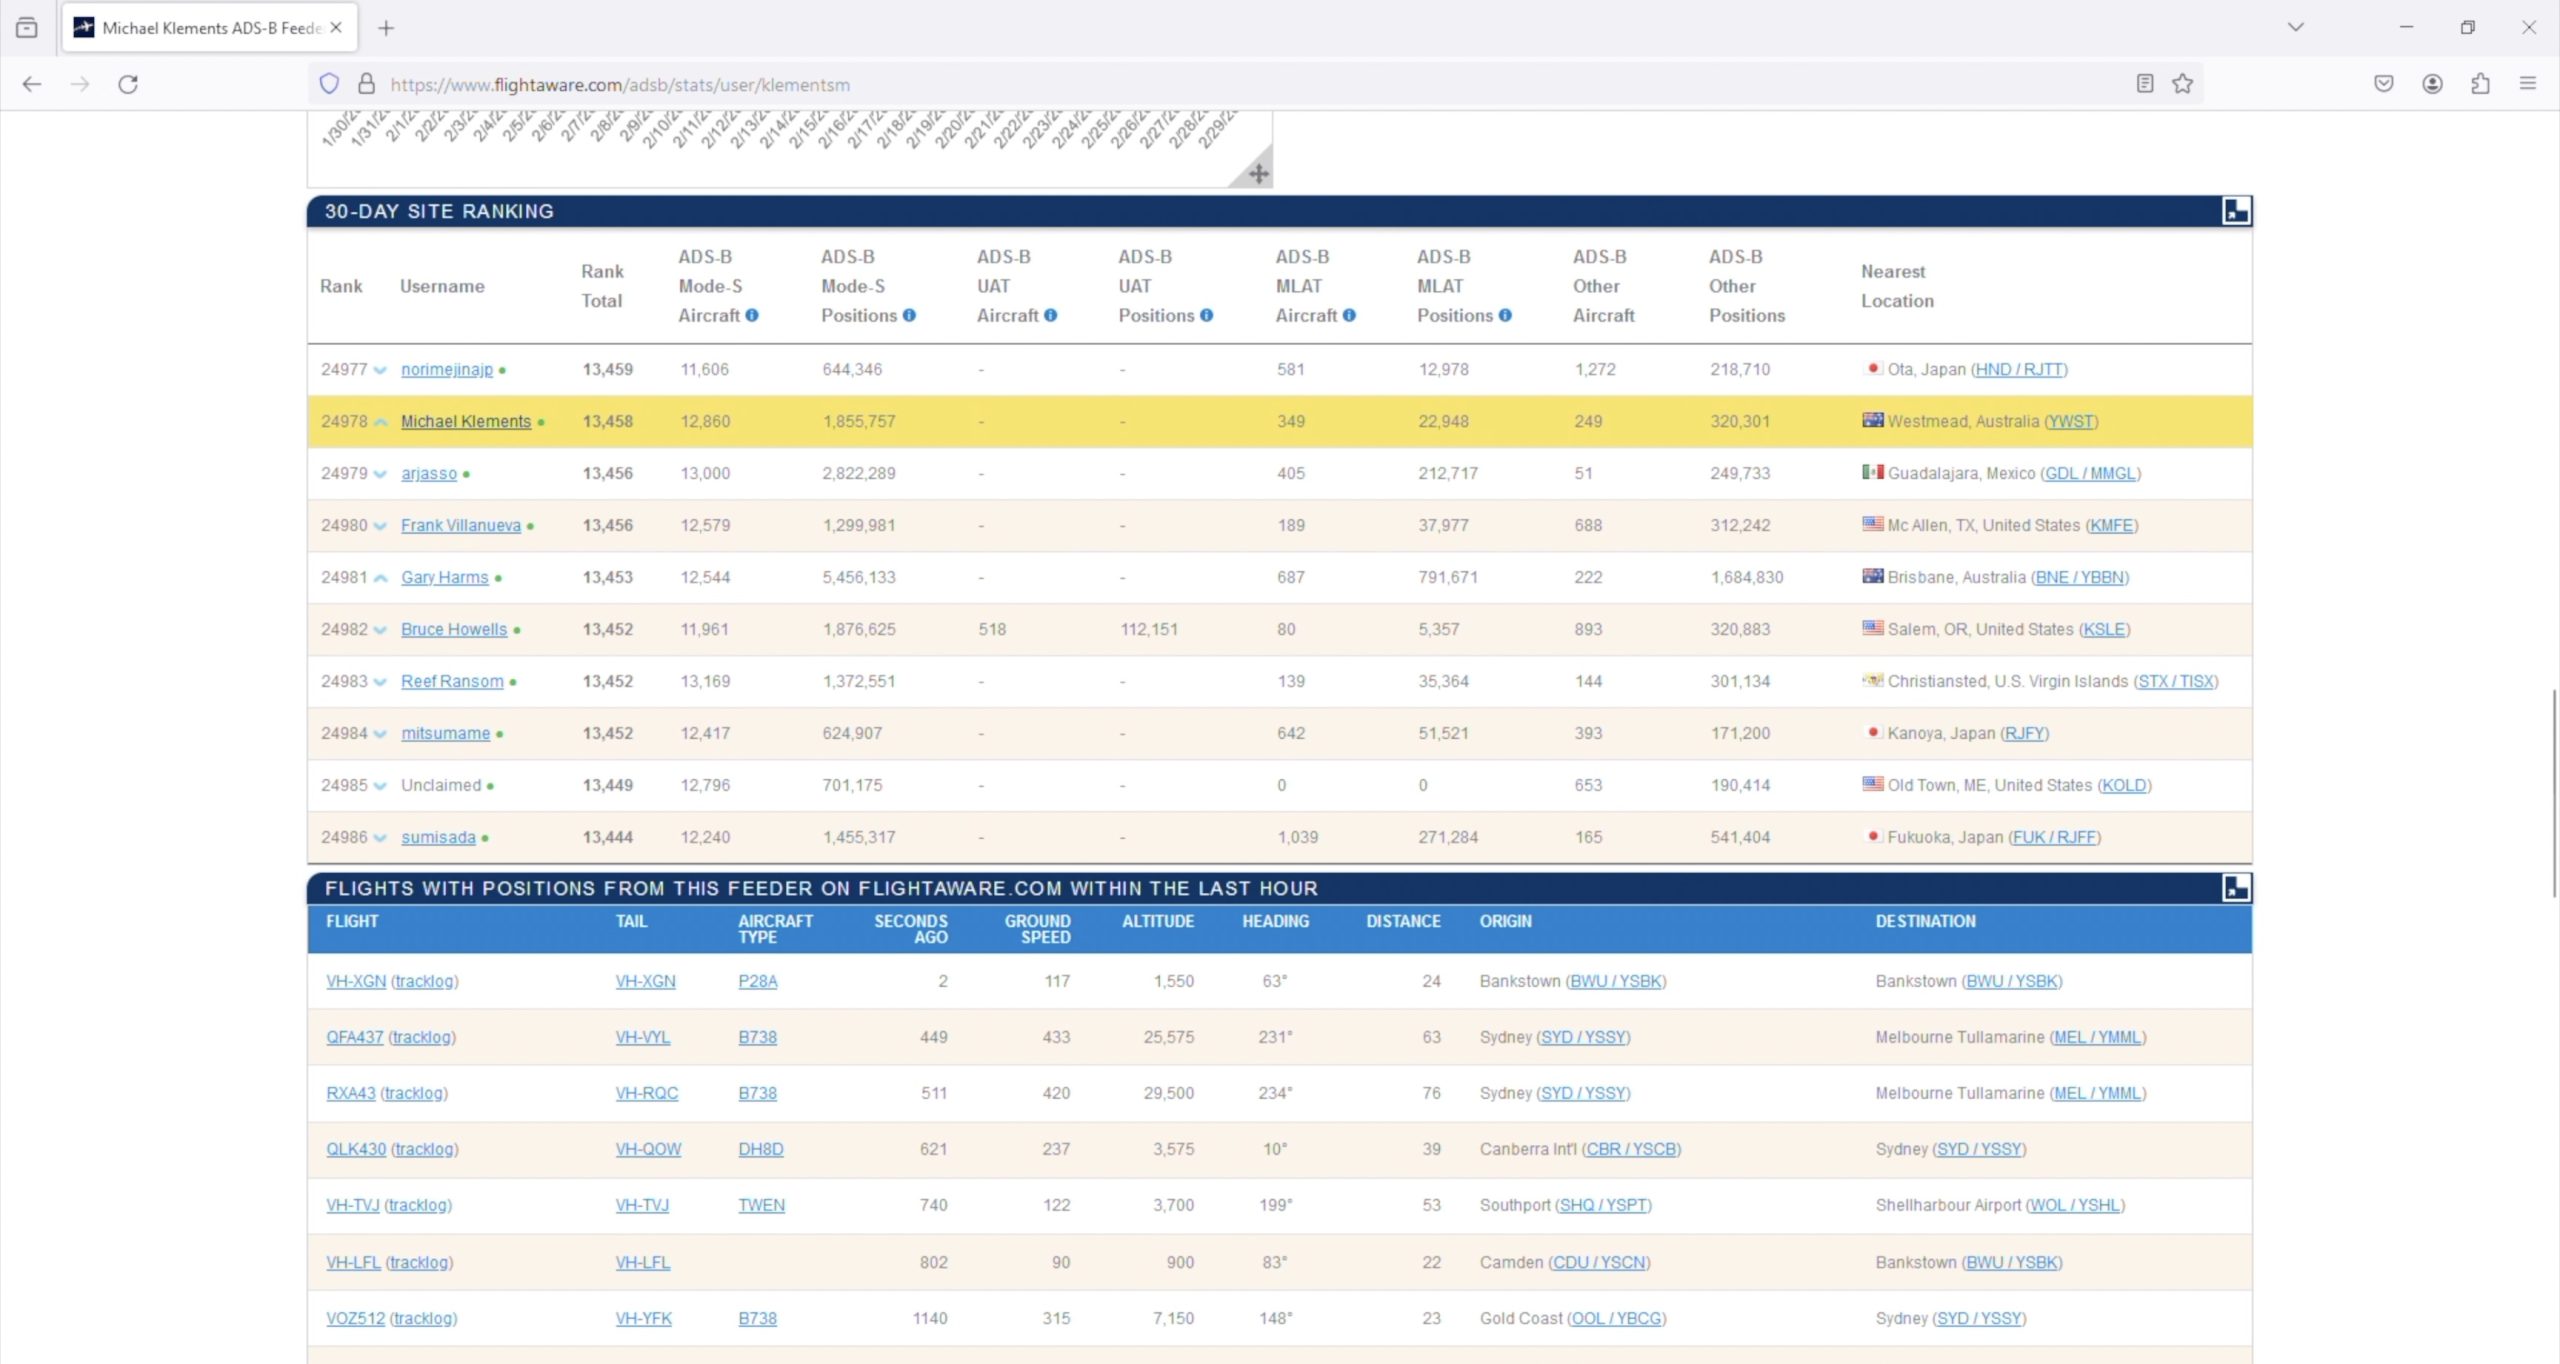The height and width of the screenshot is (1364, 2560).
Task: Open Firefox extensions puzzle icon
Action: pyautogui.click(x=2480, y=84)
